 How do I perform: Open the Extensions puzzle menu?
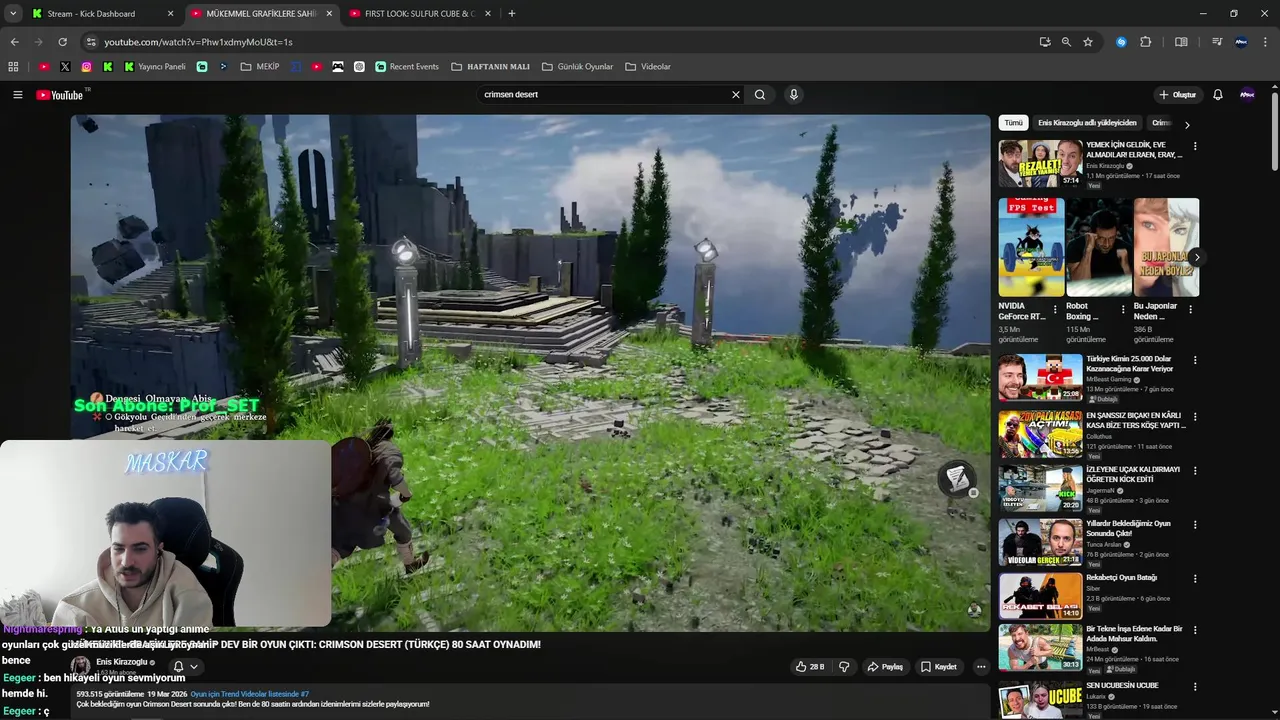(x=1146, y=42)
